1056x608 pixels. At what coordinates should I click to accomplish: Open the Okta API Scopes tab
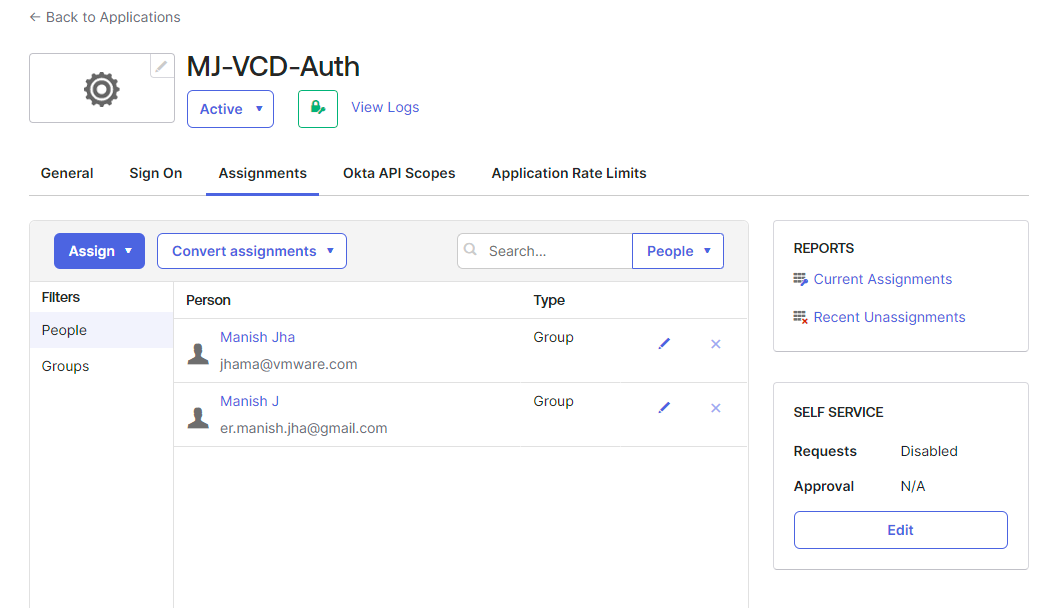click(399, 173)
